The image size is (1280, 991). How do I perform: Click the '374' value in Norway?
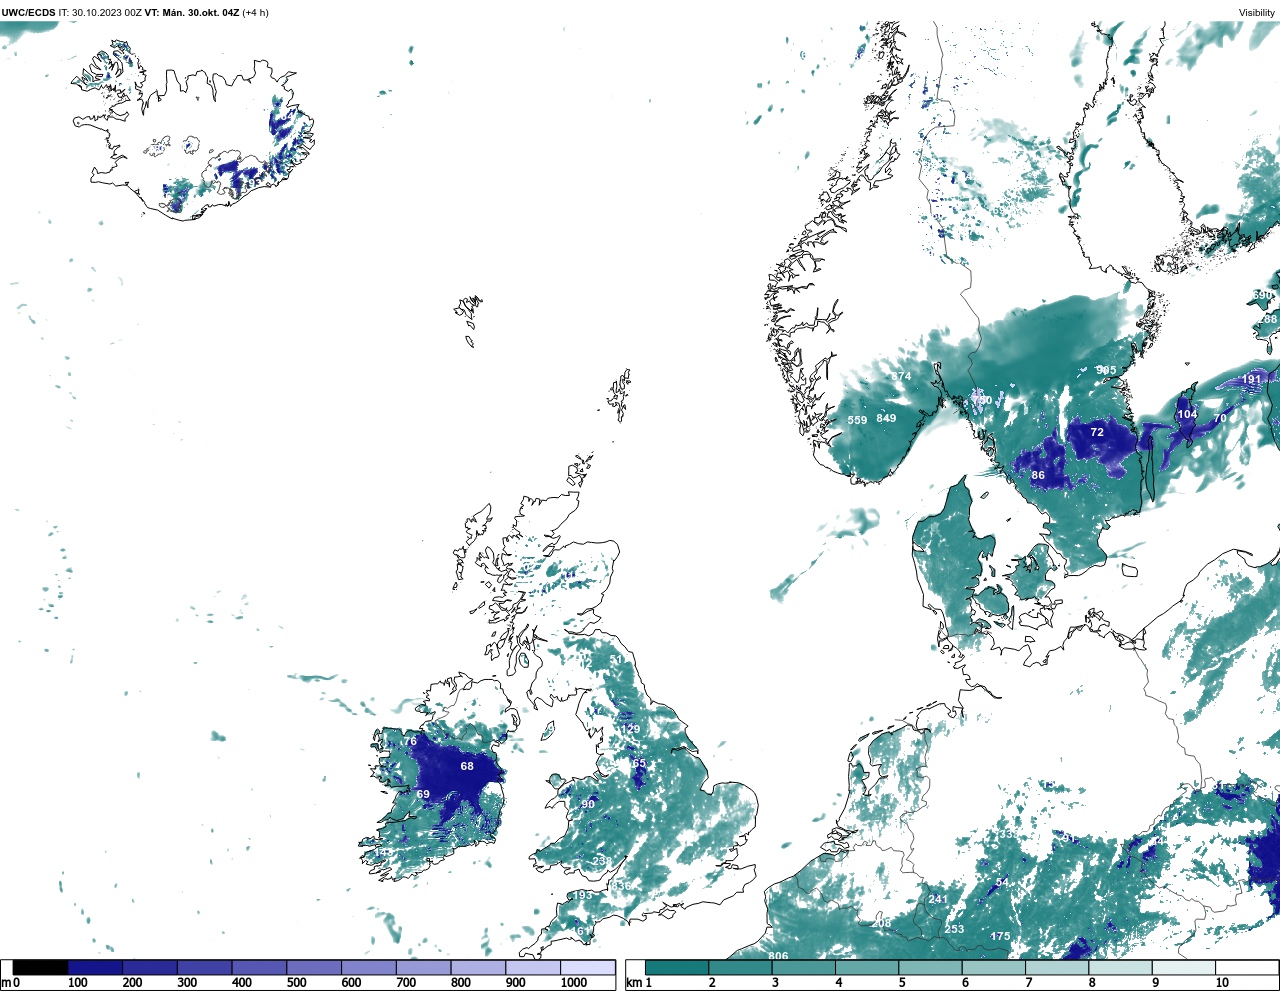tap(901, 376)
